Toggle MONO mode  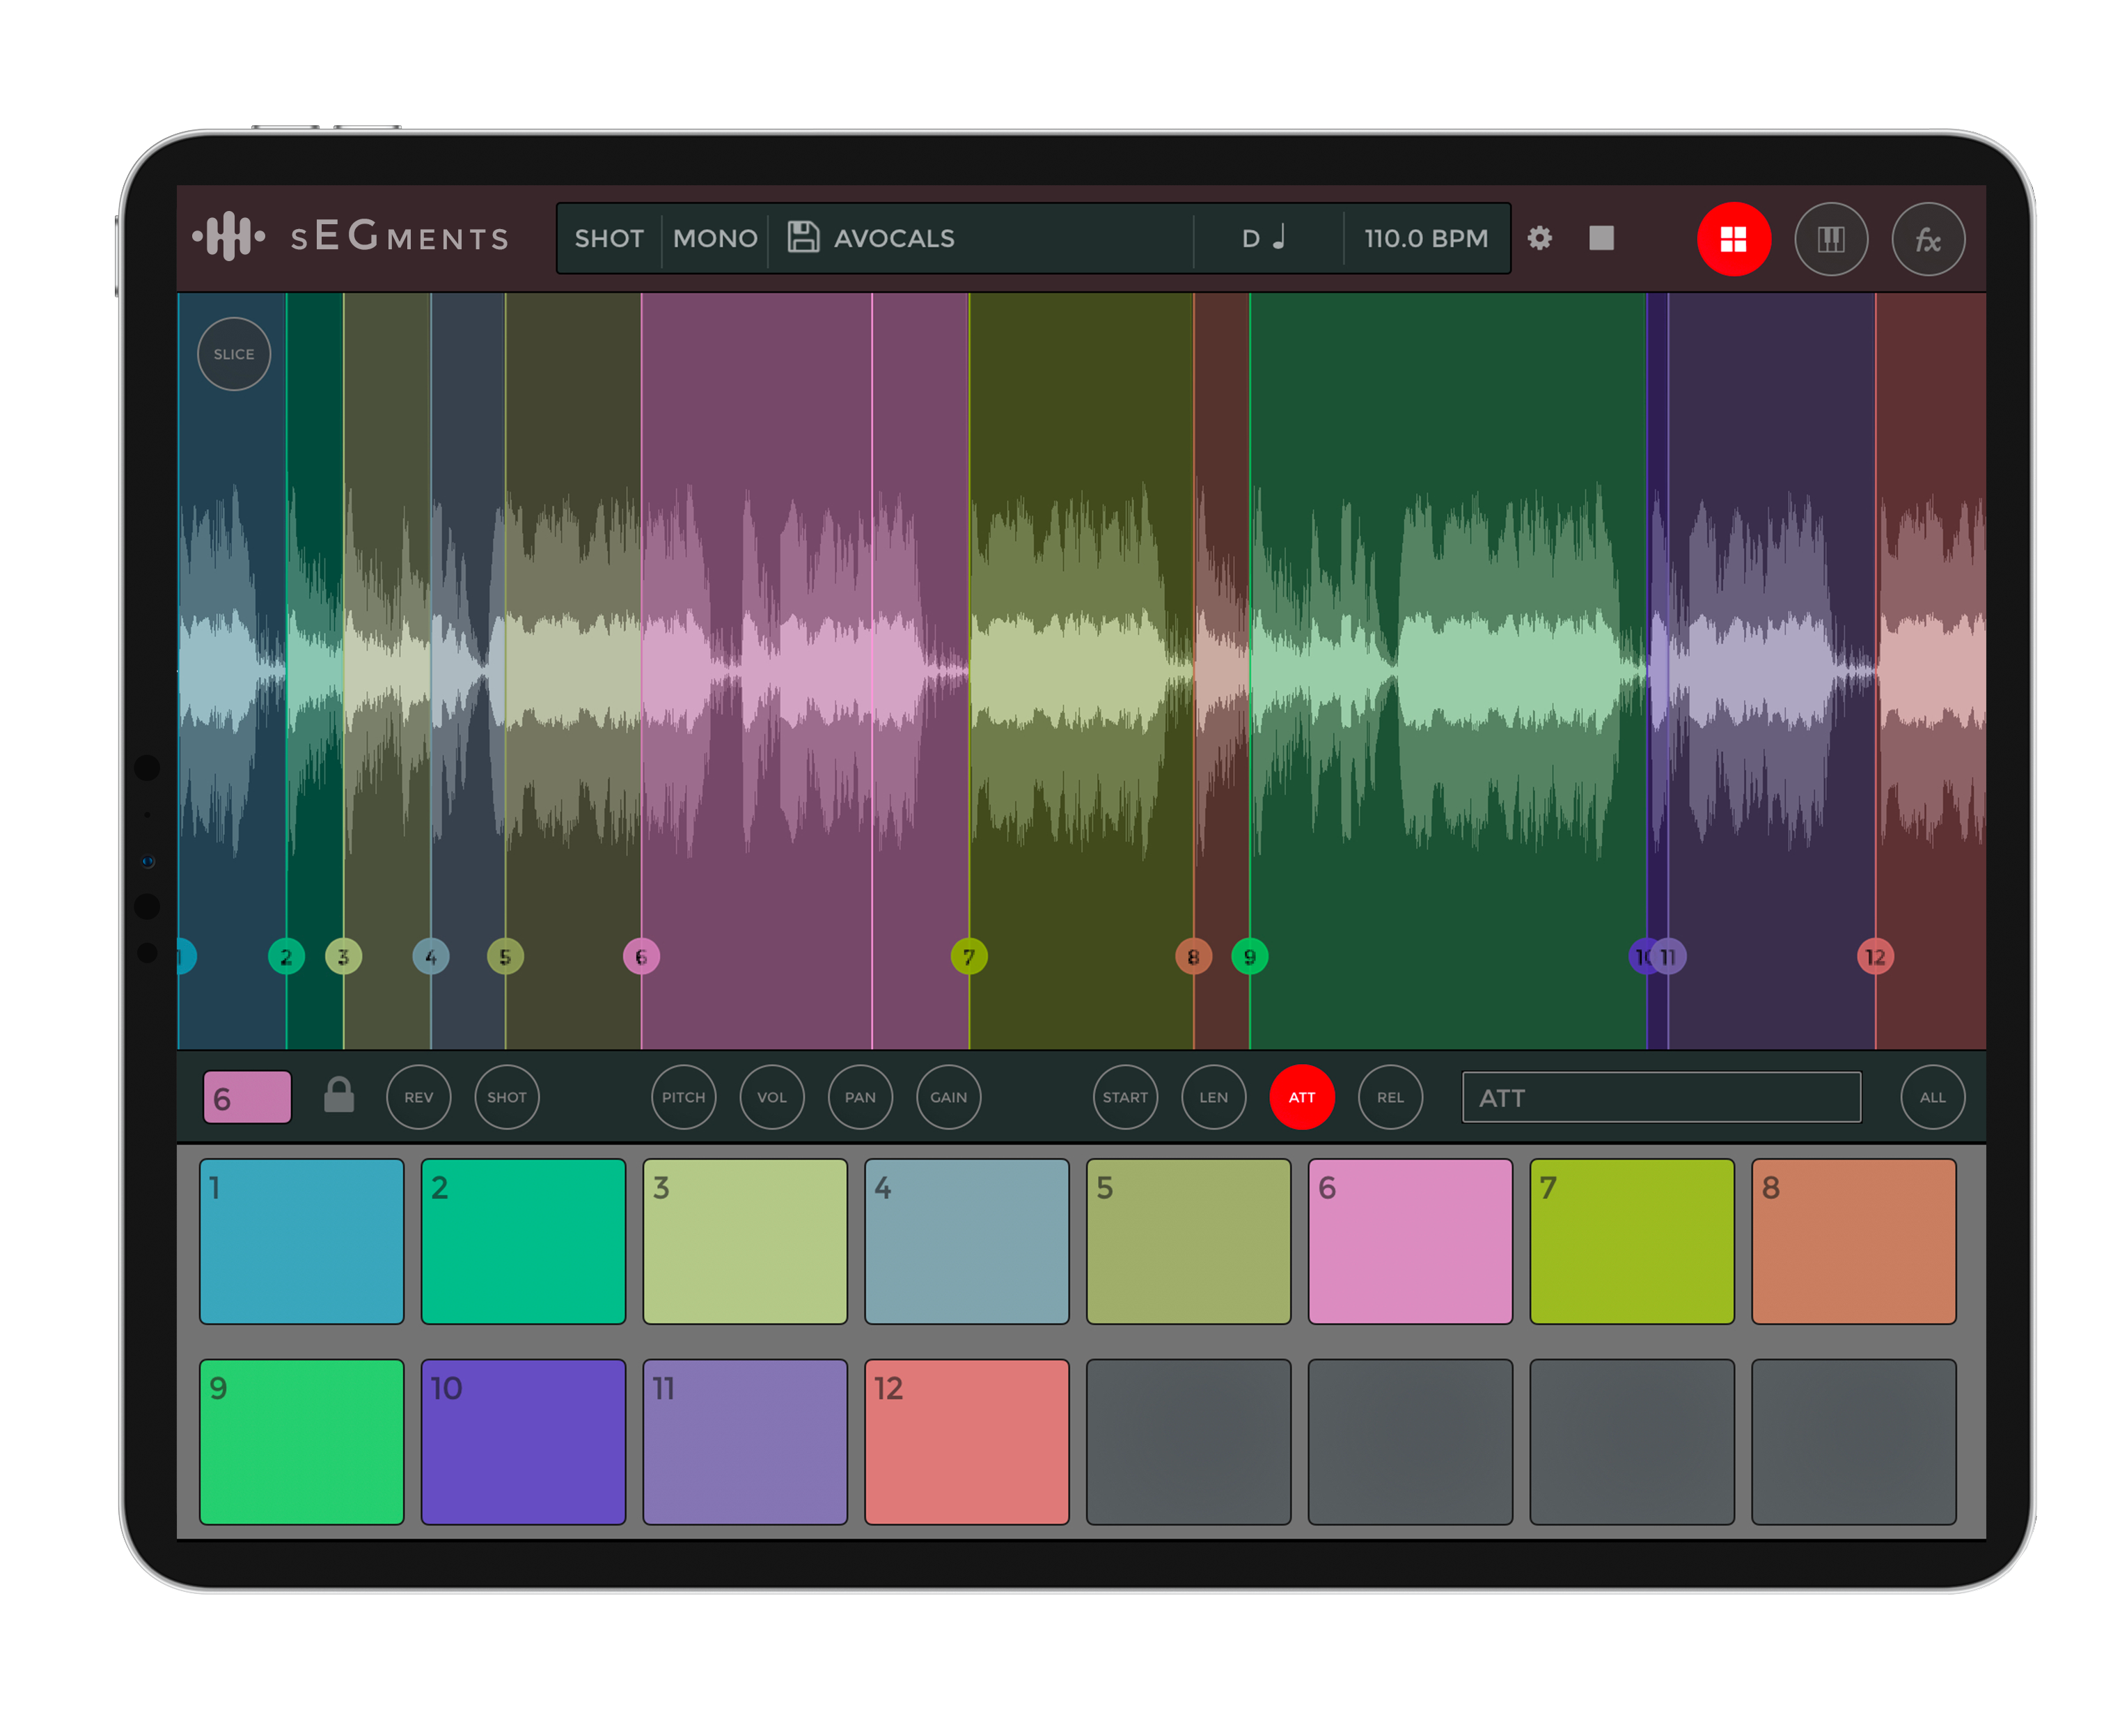(715, 238)
